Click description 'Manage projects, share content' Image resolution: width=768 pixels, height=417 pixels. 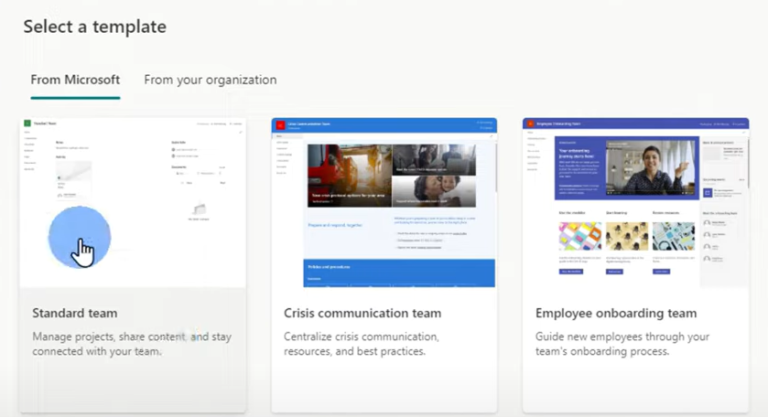[132, 344]
